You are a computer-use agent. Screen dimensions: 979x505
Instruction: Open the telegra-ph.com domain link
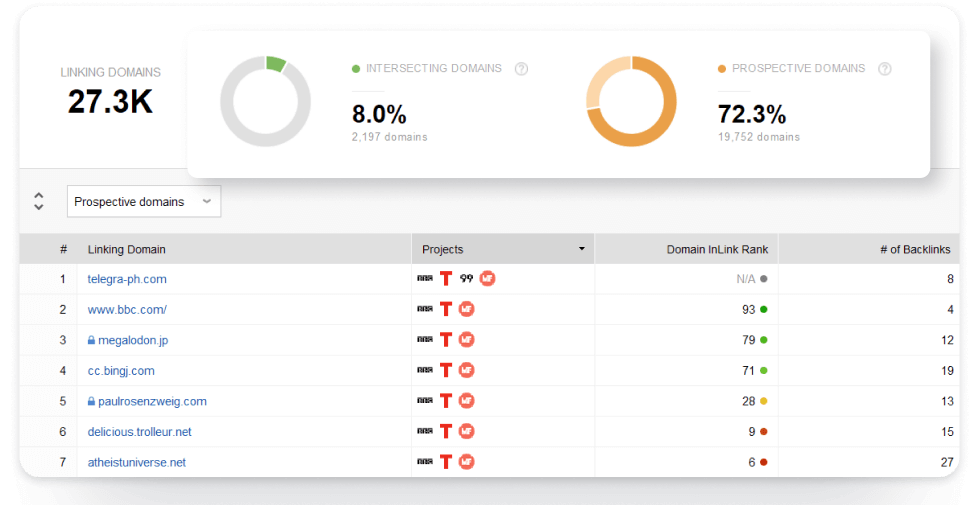click(127, 279)
